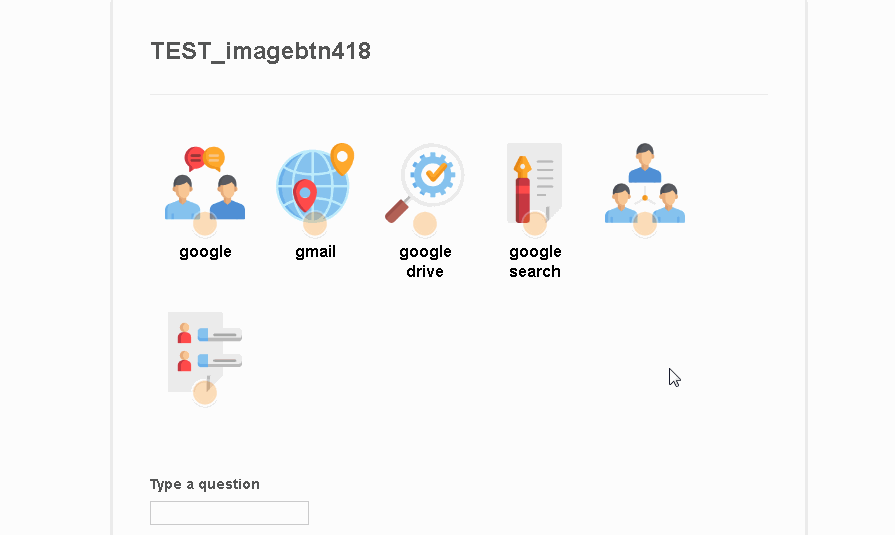Viewport: 895px width, 535px height.
Task: Click the horizontal divider below the title
Action: [459, 94]
